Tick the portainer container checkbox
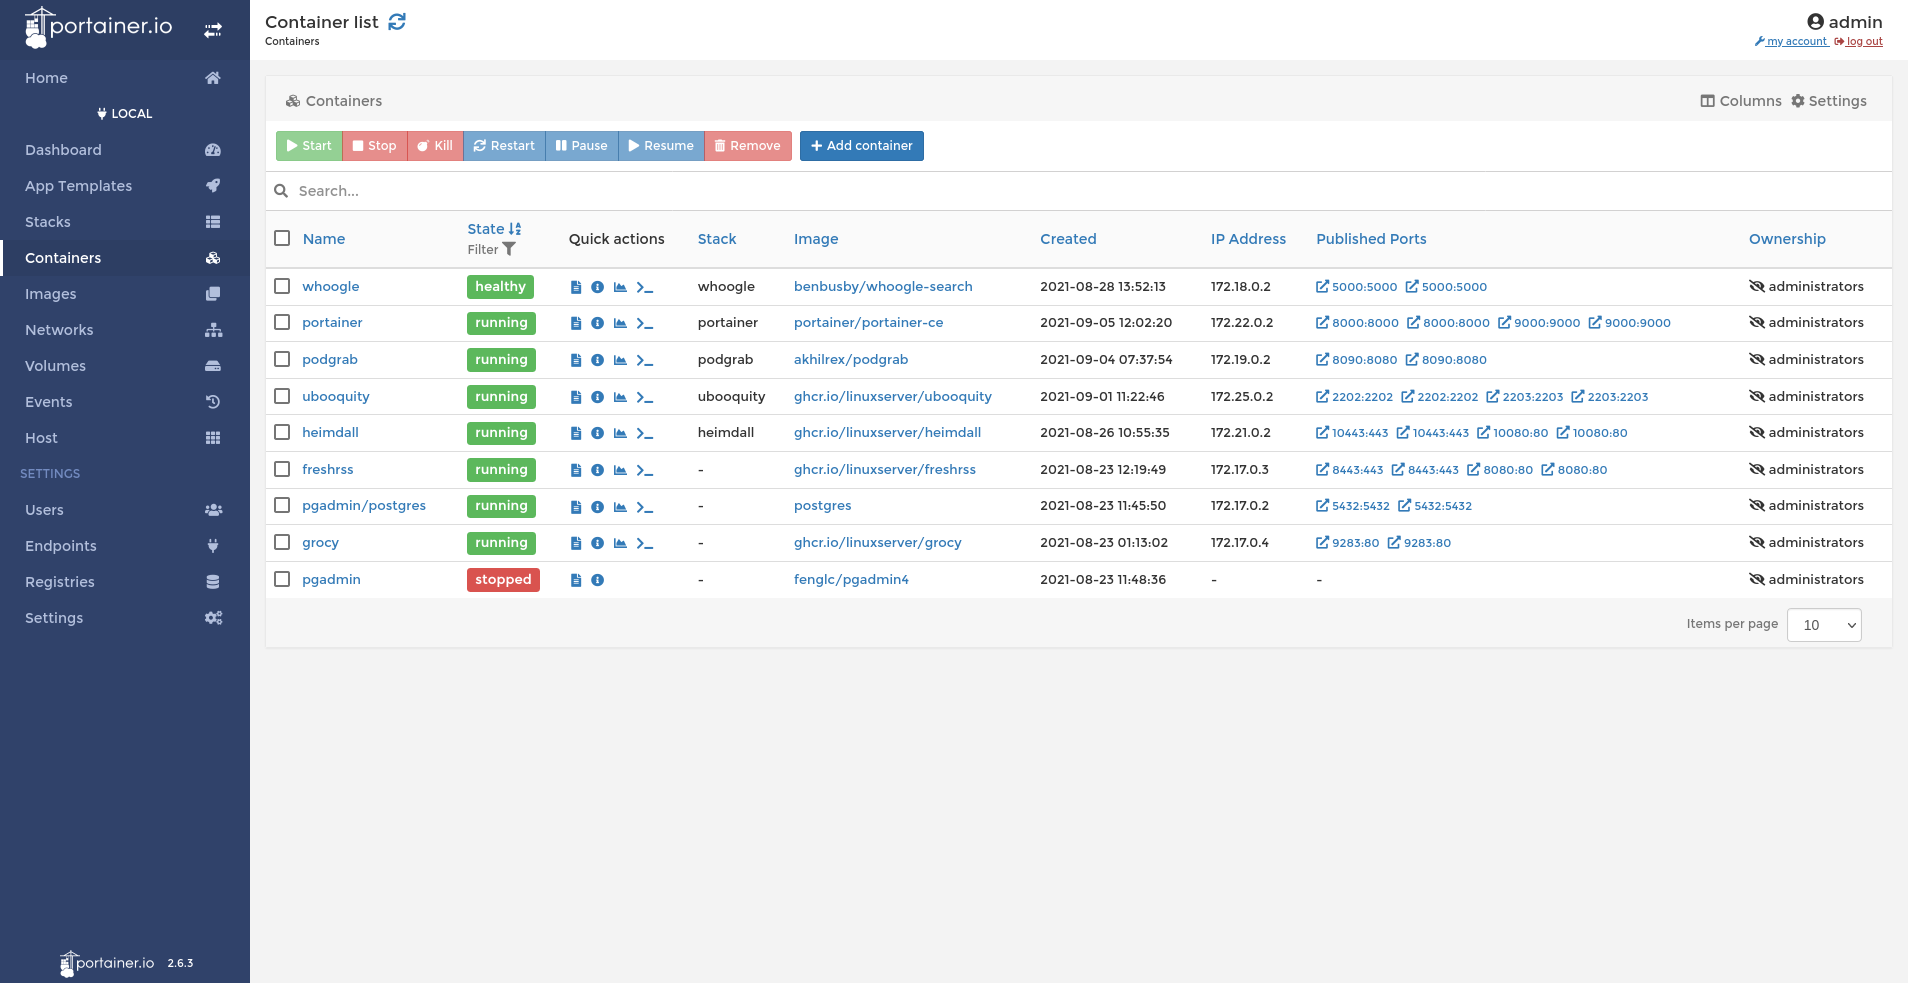This screenshot has width=1908, height=983. point(282,322)
